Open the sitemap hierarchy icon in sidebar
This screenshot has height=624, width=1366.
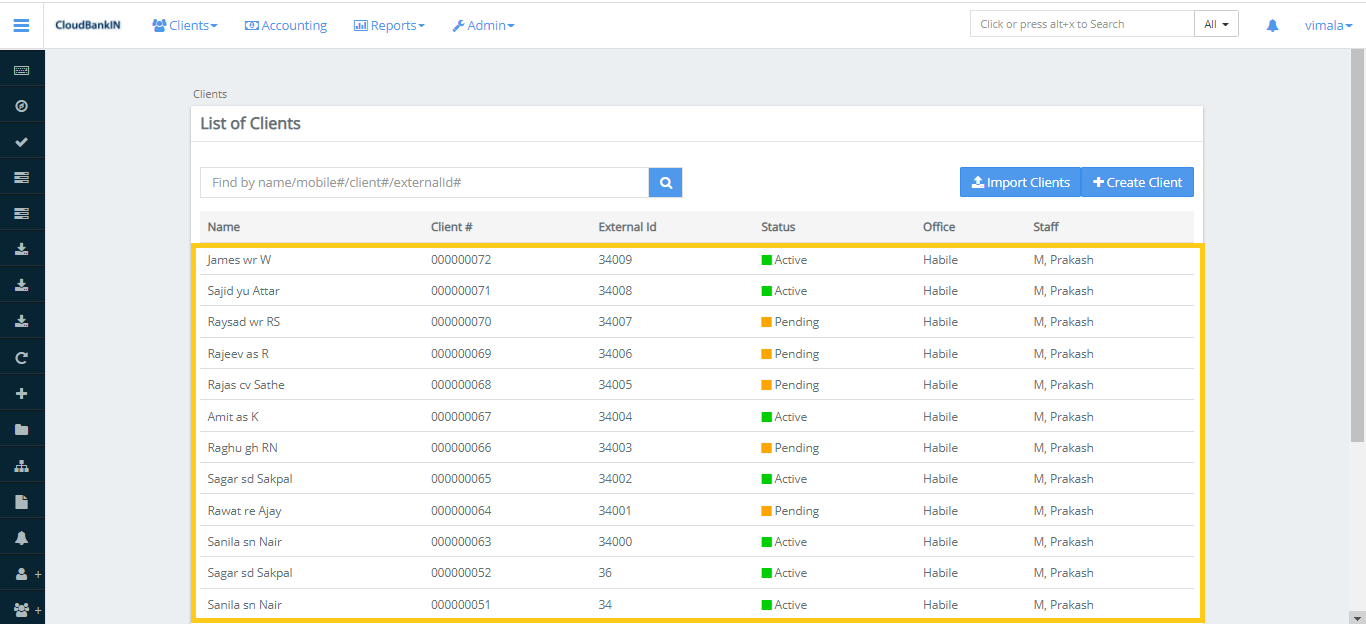pyautogui.click(x=21, y=466)
